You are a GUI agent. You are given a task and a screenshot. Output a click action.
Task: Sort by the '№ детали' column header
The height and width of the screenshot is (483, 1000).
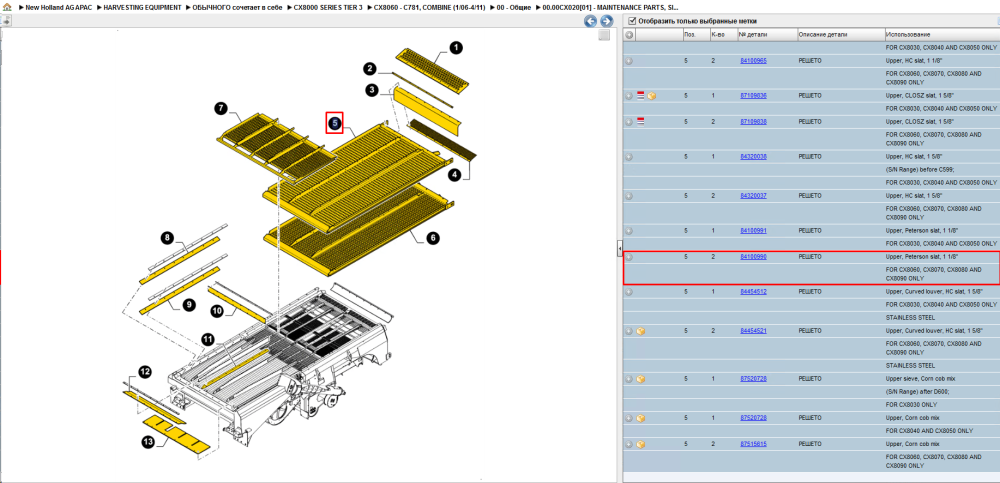coord(767,34)
